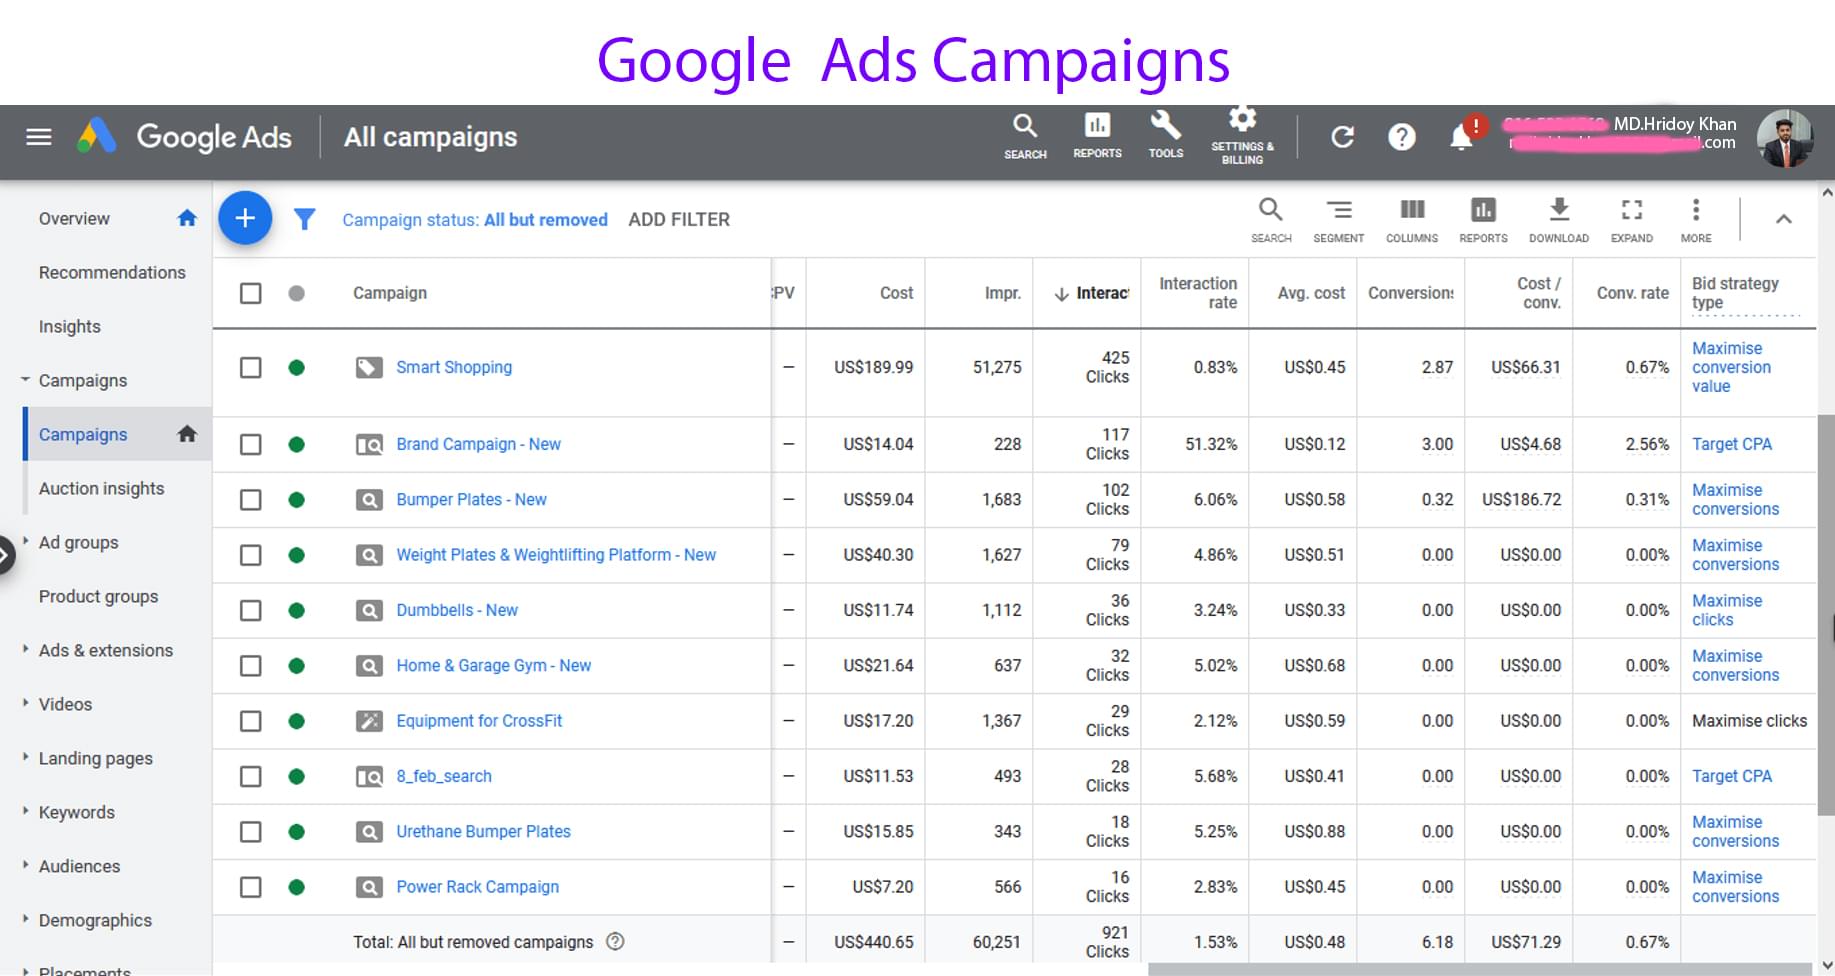1835x976 pixels.
Task: Open Search in the top header
Action: (x=1025, y=136)
